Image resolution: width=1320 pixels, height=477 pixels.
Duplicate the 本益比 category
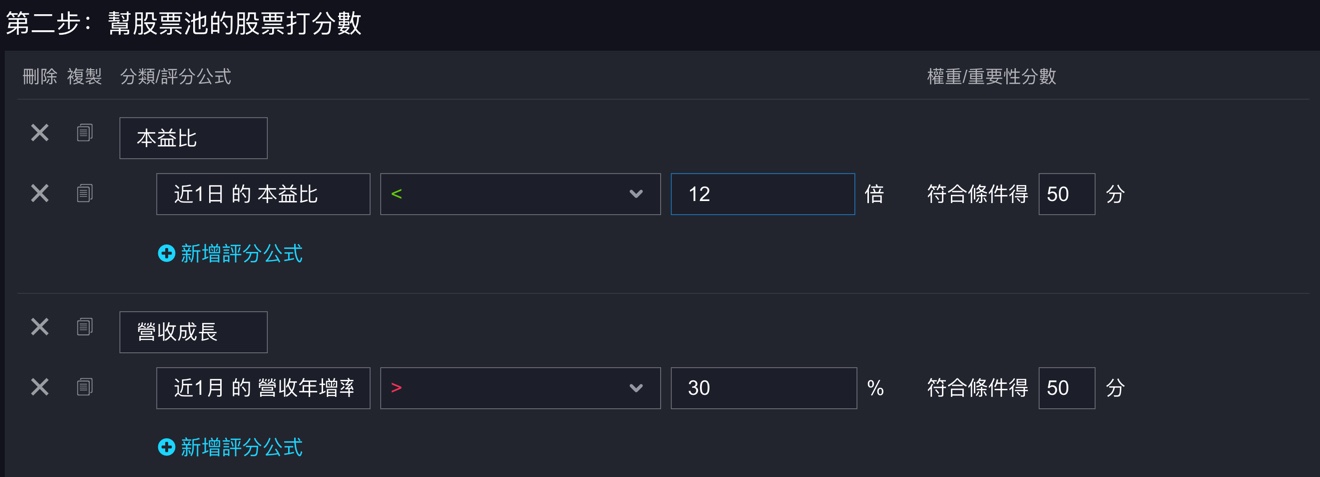tap(85, 132)
